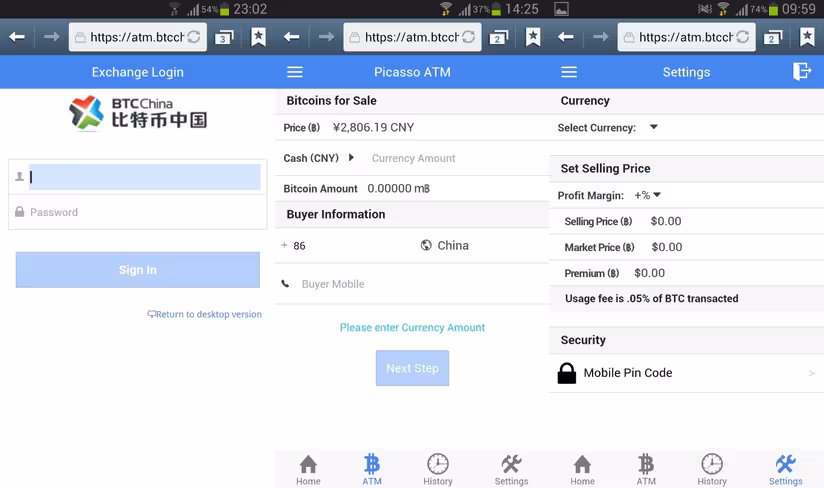Click Please enter Currency Amount message
The width and height of the screenshot is (824, 488).
click(413, 327)
